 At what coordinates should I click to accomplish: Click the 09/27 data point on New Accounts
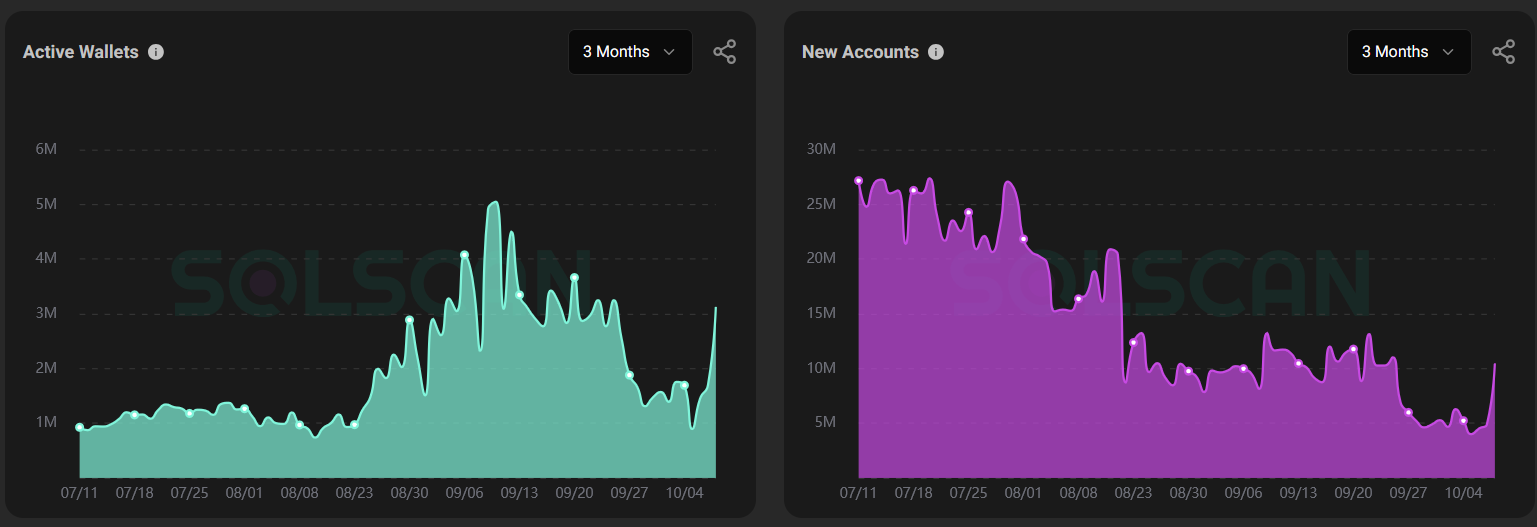coord(1408,412)
